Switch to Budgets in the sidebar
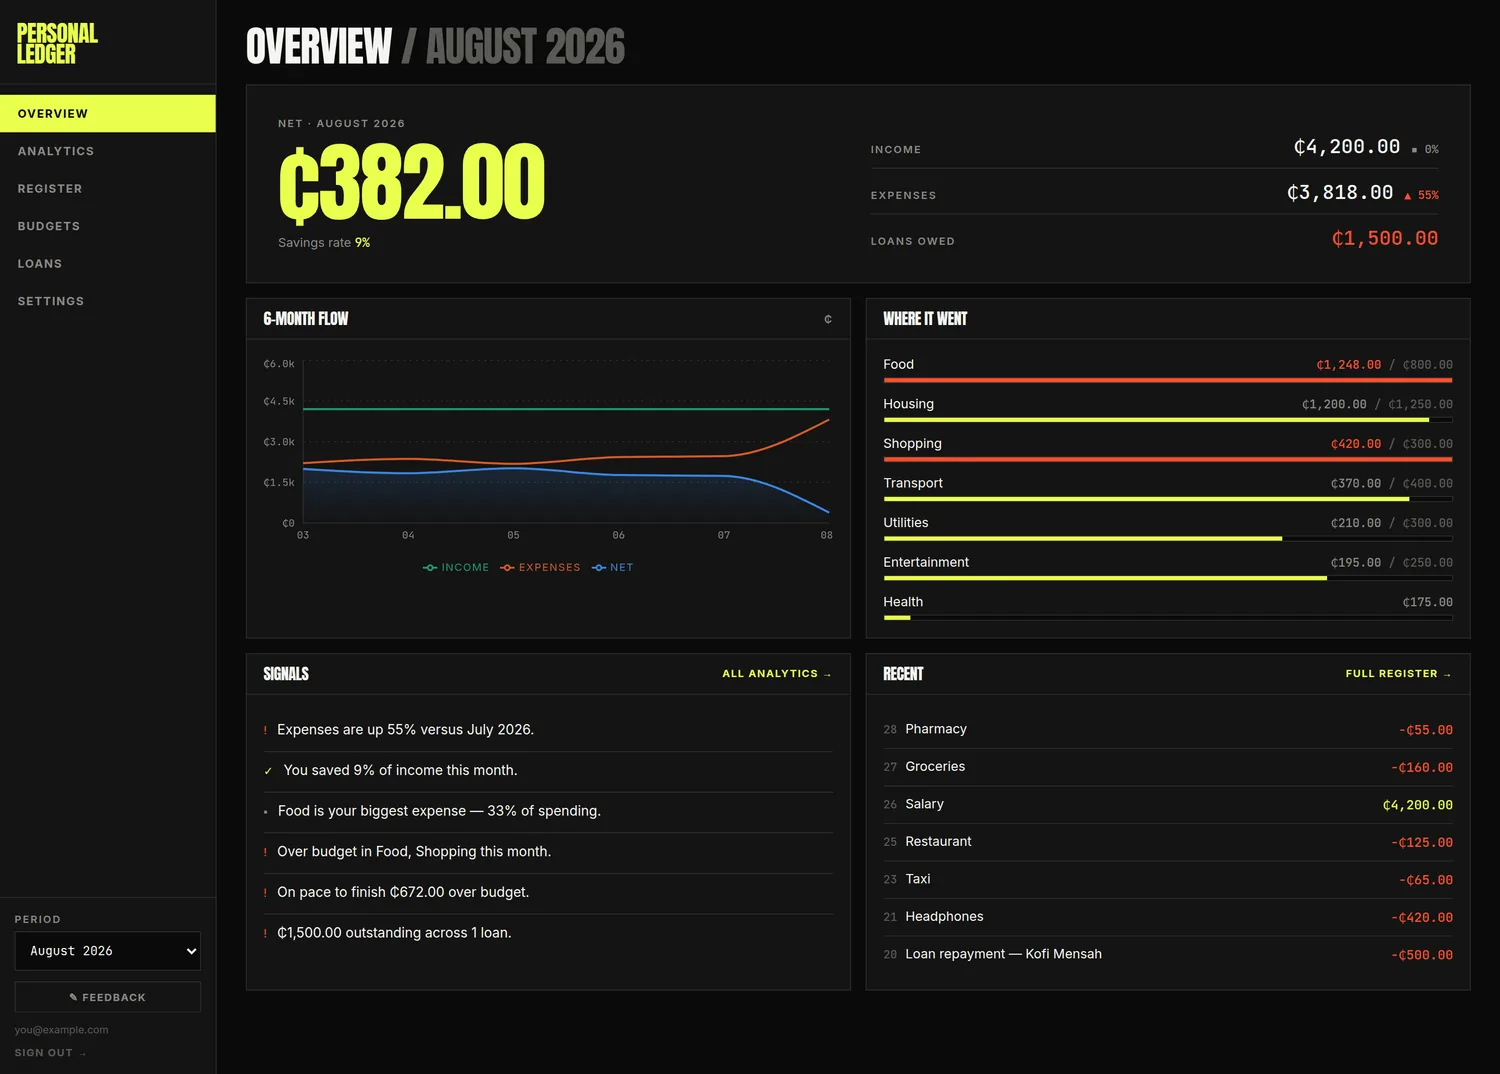 pyautogui.click(x=108, y=226)
